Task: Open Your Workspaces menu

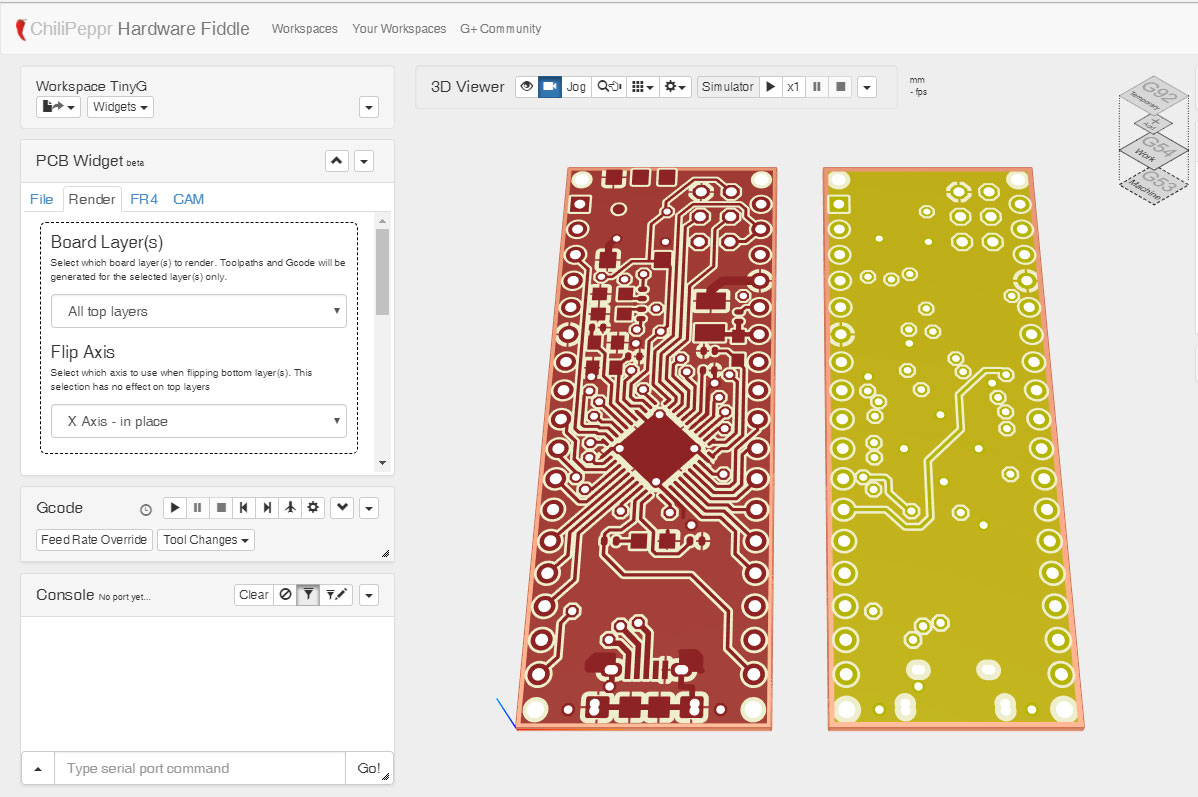Action: pyautogui.click(x=399, y=28)
